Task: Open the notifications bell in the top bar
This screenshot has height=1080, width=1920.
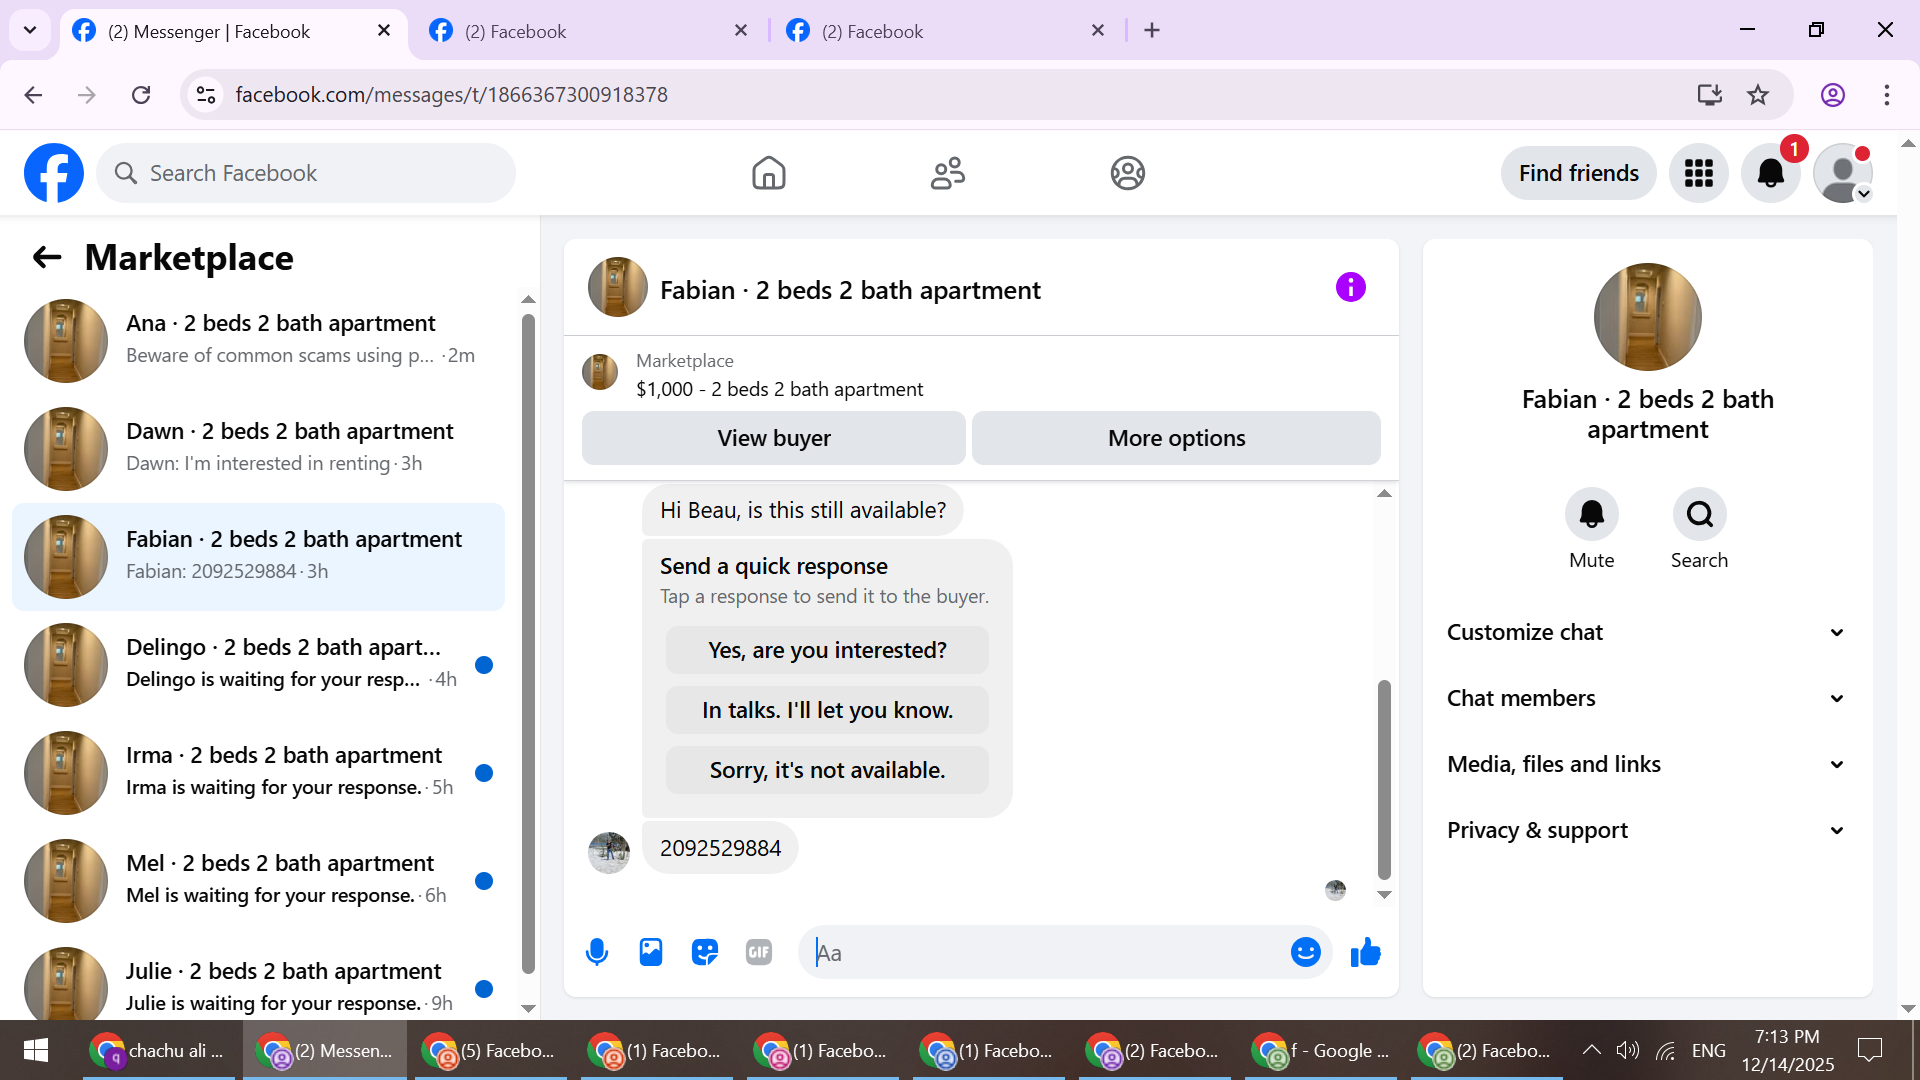Action: [1770, 173]
